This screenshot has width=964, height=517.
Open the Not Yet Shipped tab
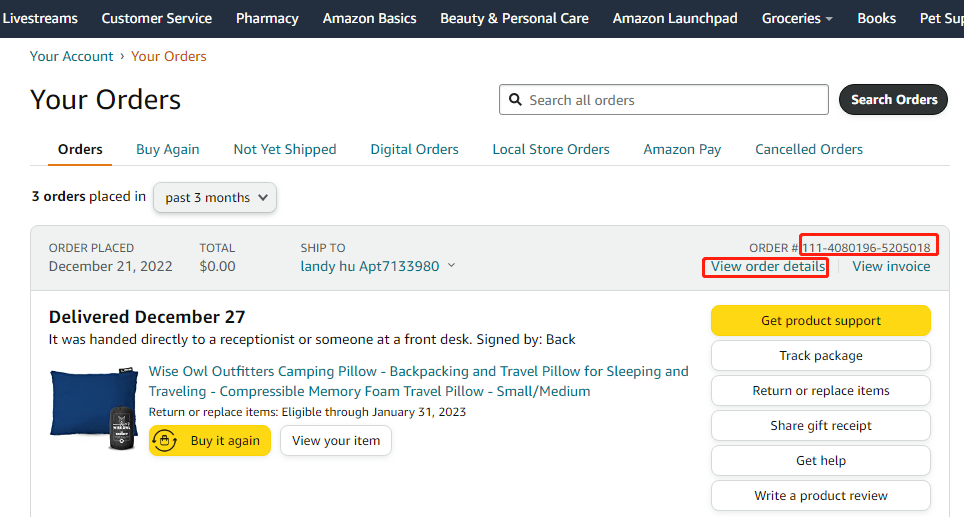(x=285, y=149)
